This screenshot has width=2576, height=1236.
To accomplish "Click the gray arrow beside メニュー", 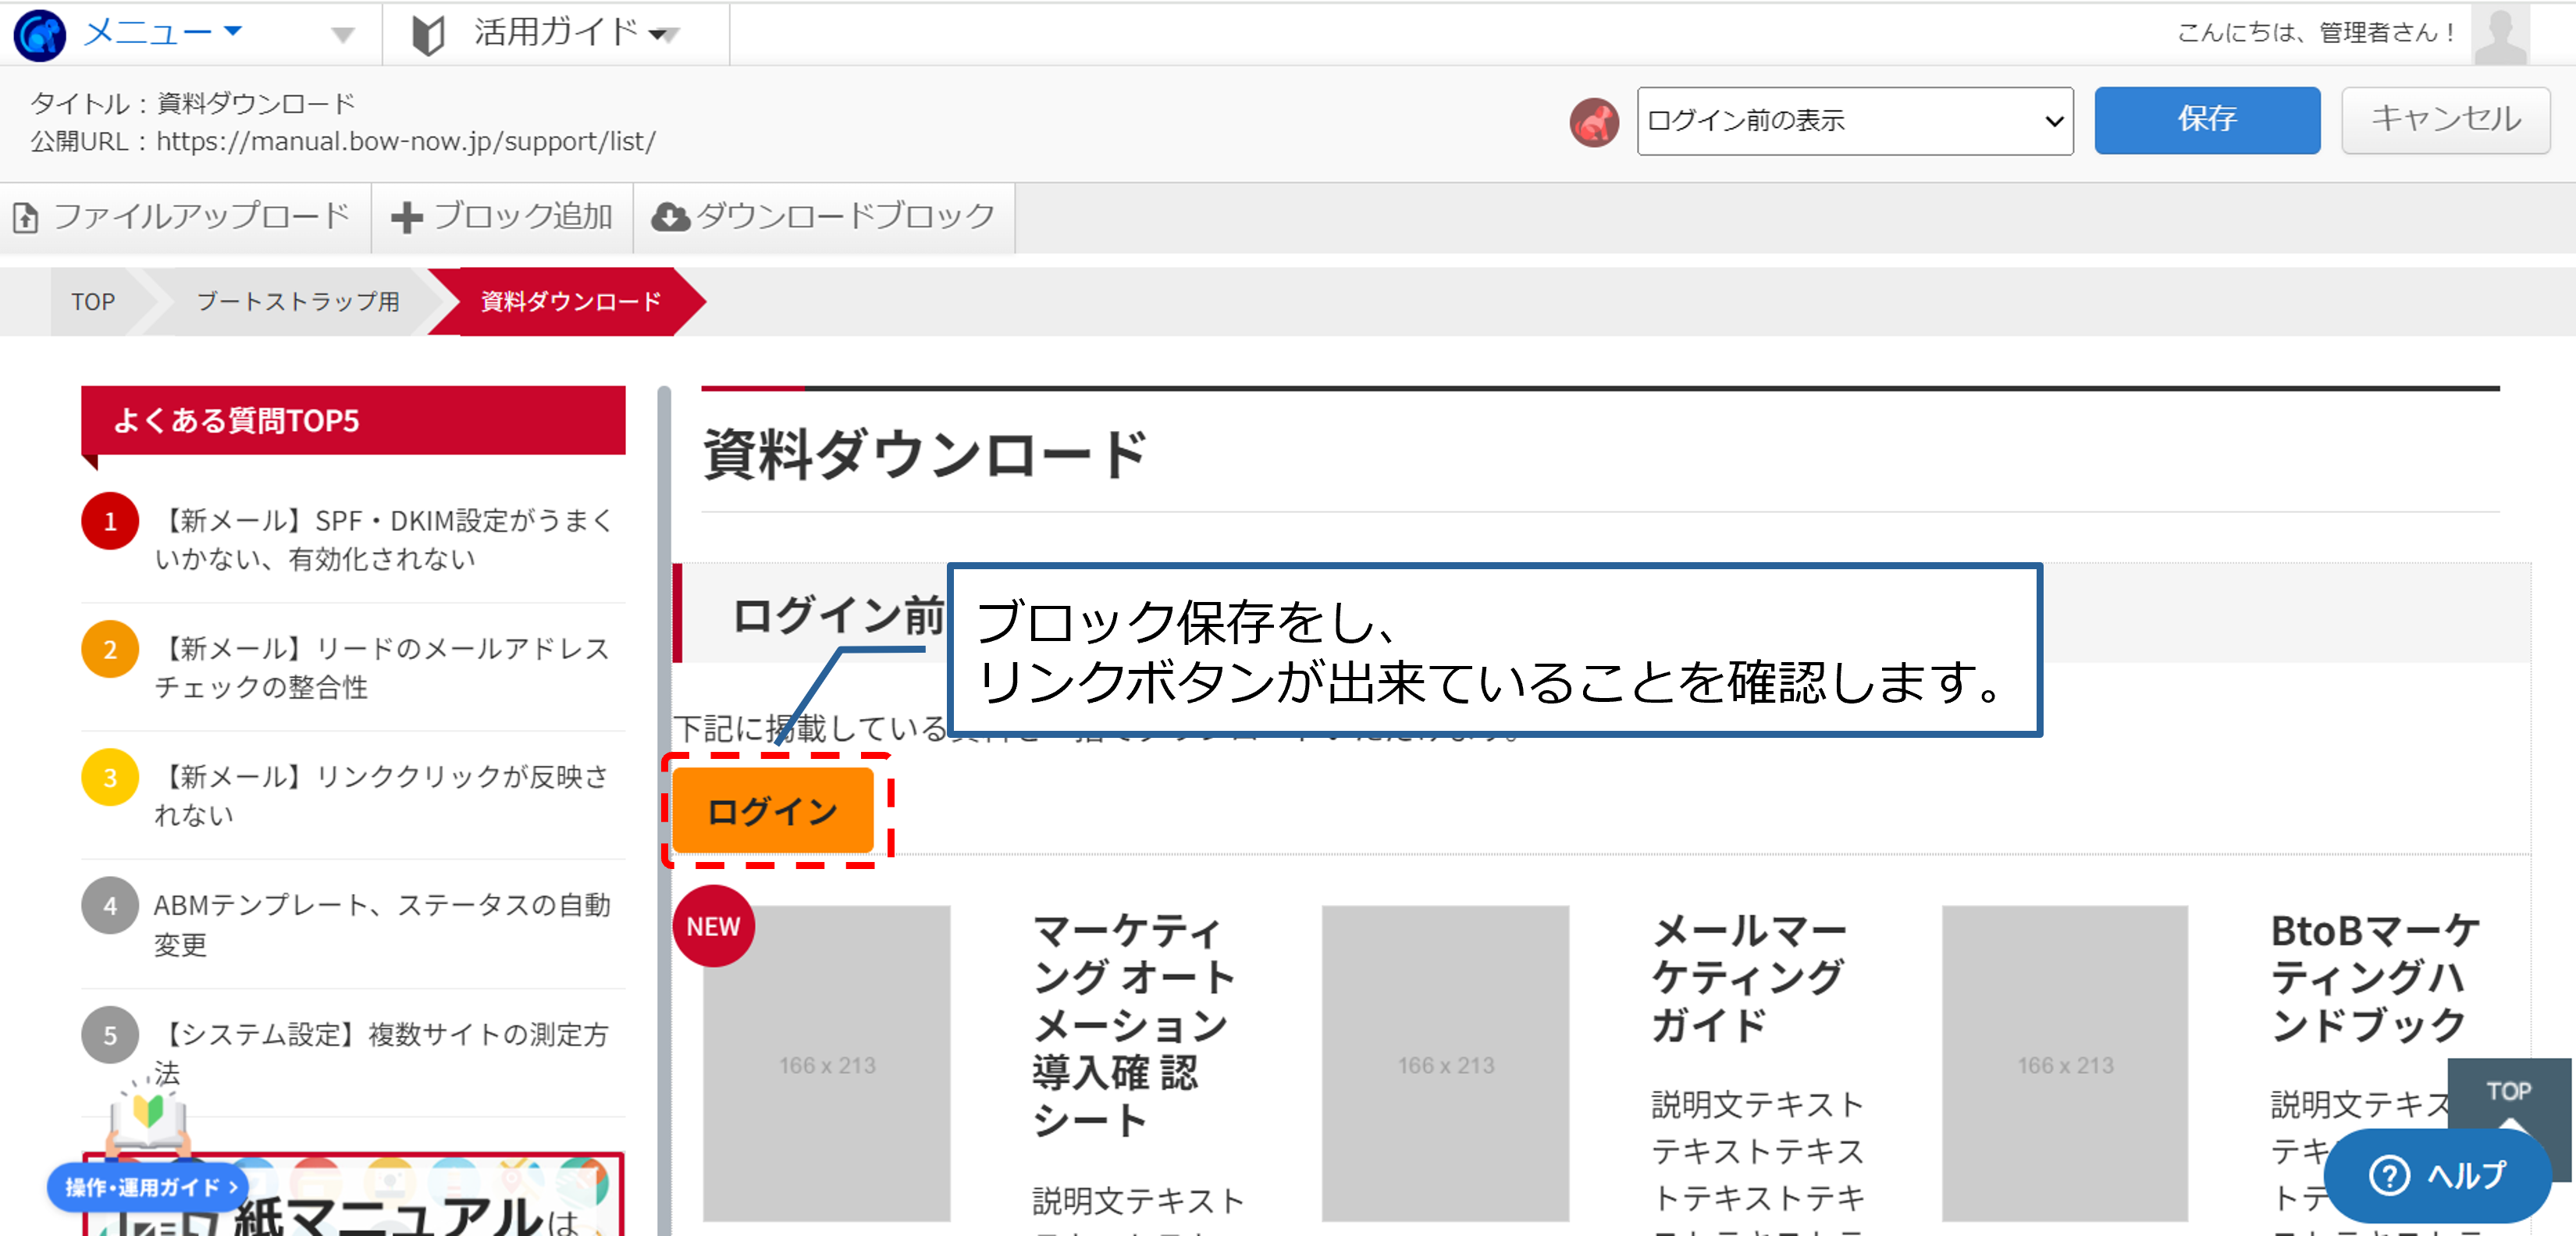I will pos(343,35).
